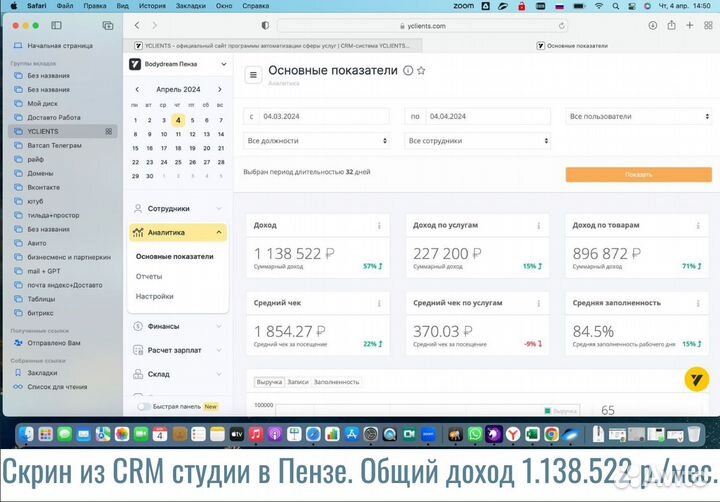Viewport: 720px width, 502px height.
Task: Expand the Сотрудники menu section
Action: 178,209
